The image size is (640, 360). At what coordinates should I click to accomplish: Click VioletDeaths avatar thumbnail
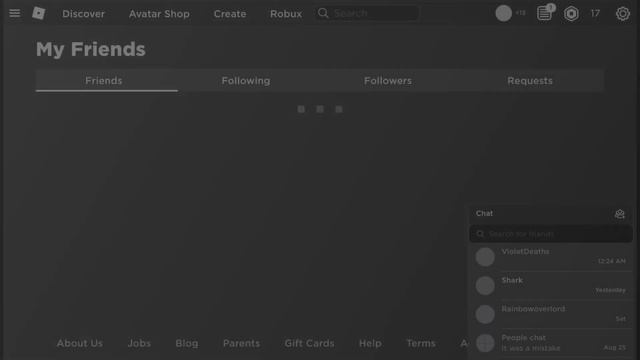tap(485, 257)
